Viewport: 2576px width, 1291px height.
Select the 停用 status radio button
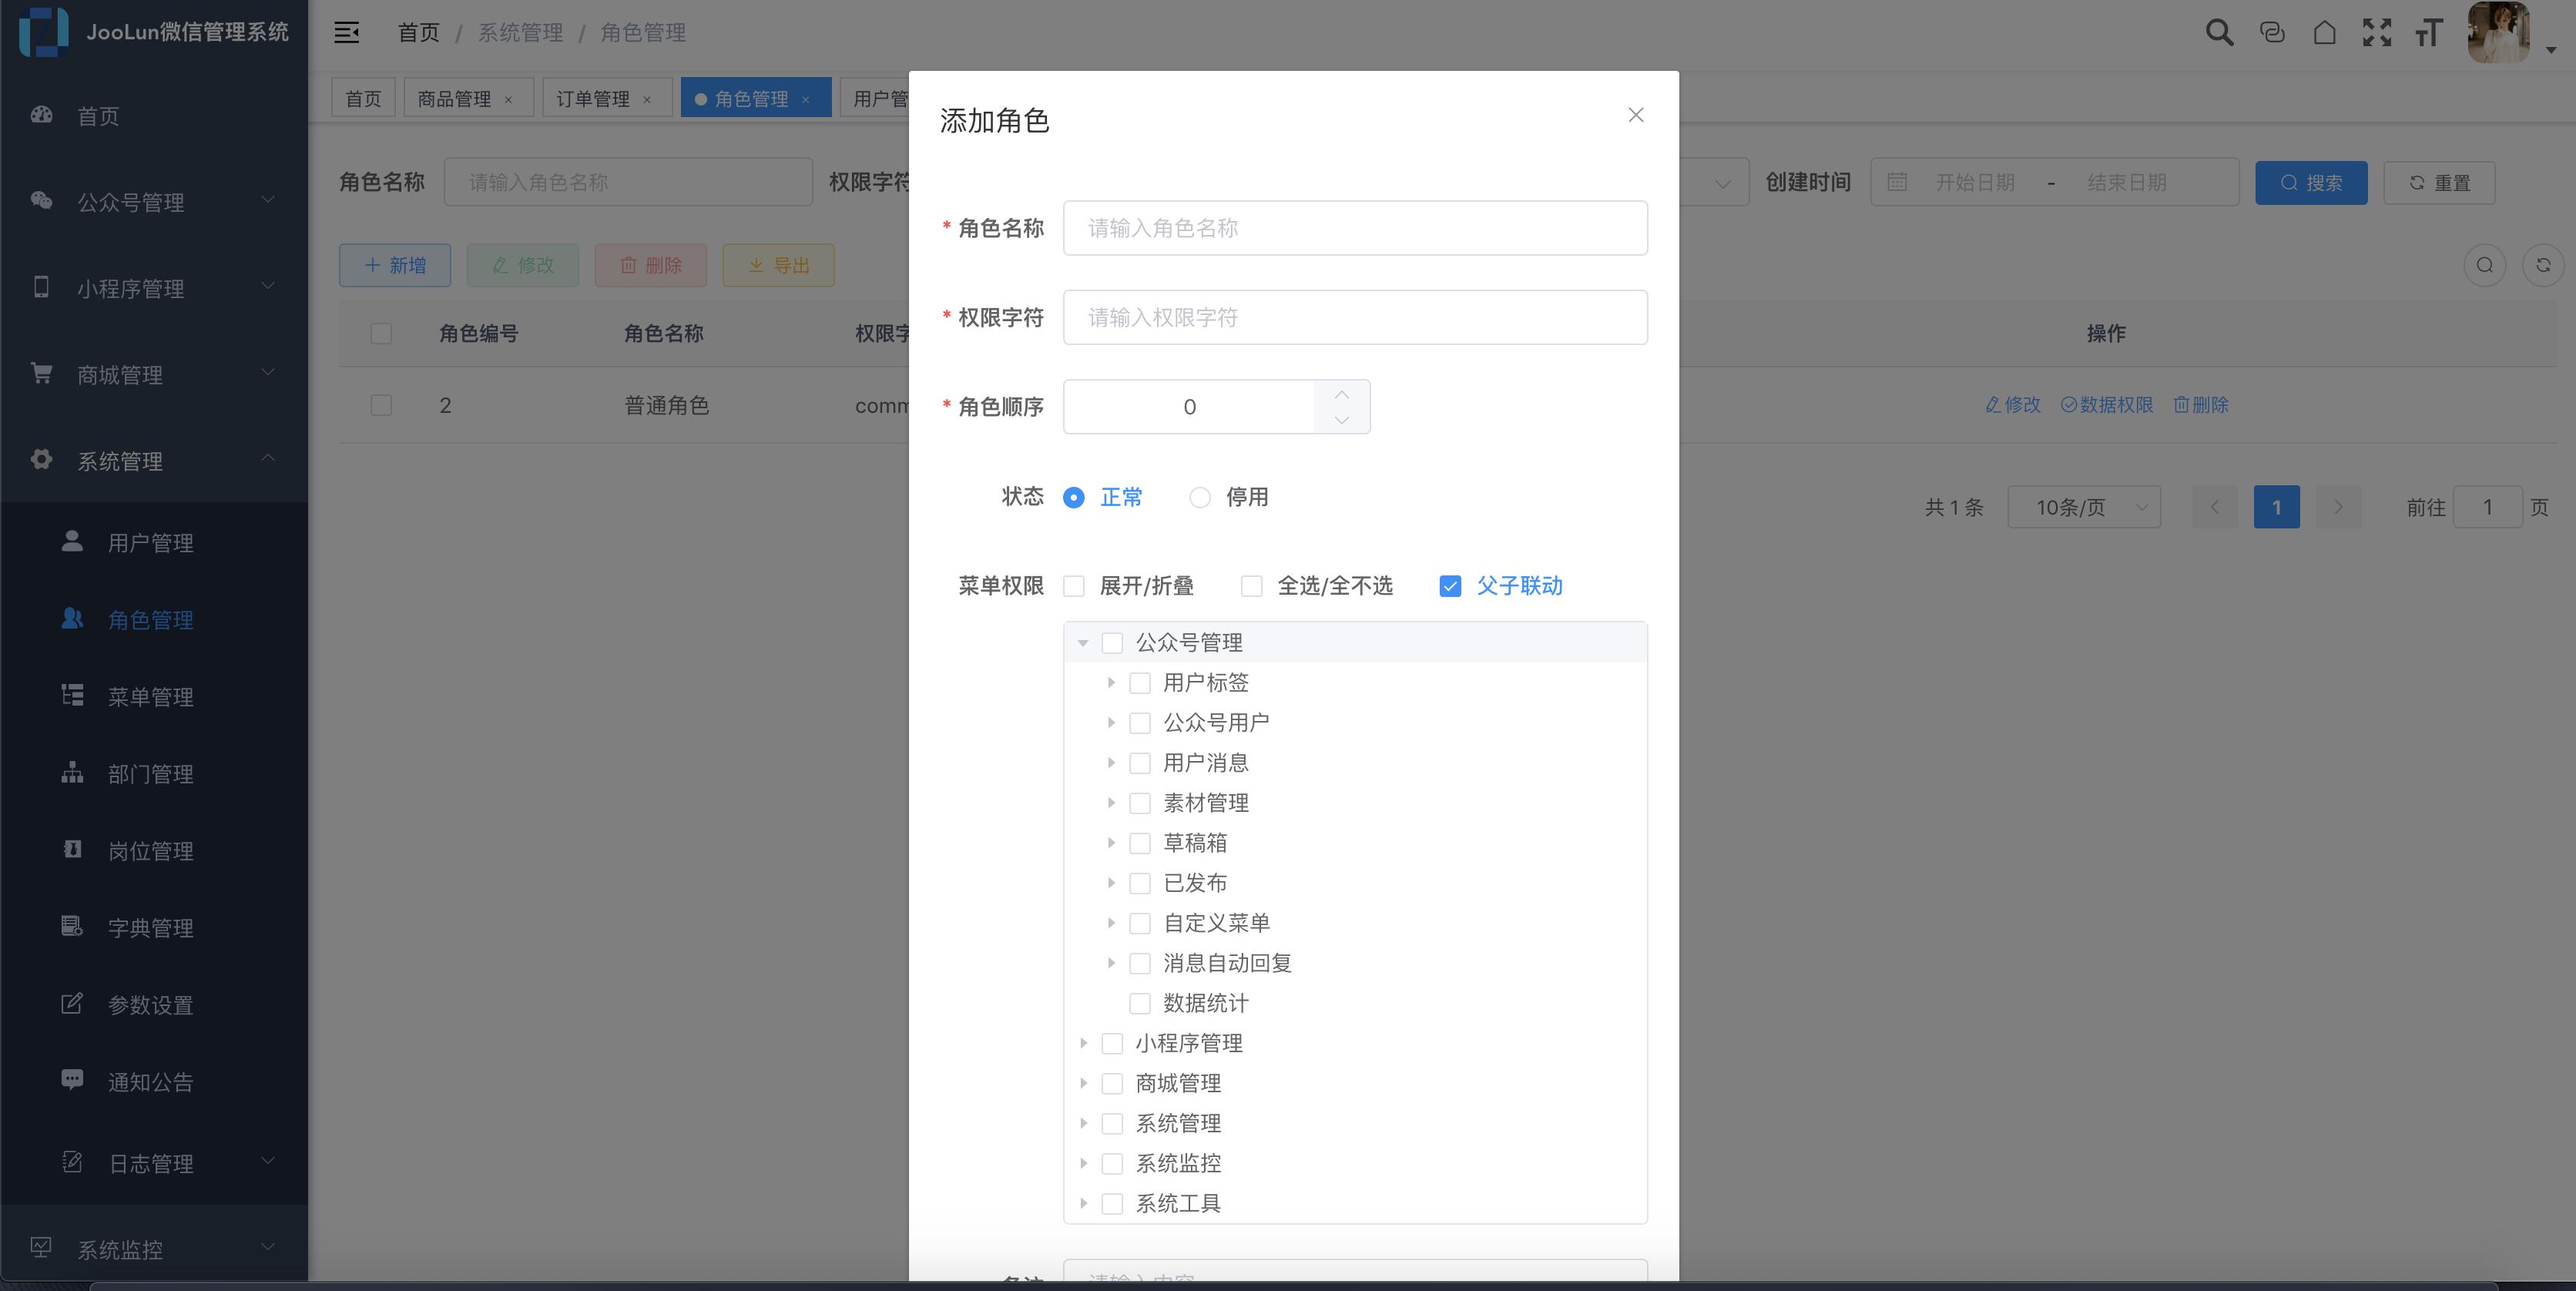(x=1199, y=497)
